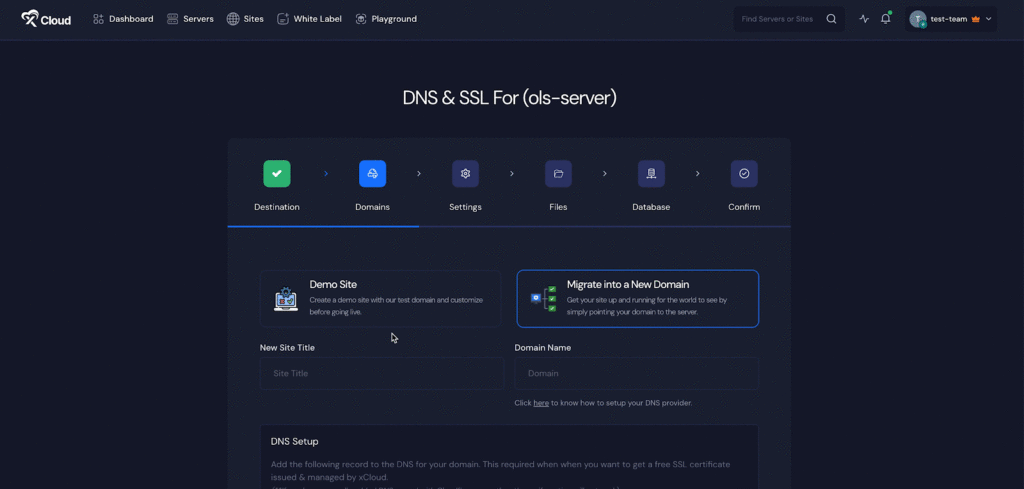
Task: Select Migrate into a New Domain option
Action: click(x=637, y=298)
